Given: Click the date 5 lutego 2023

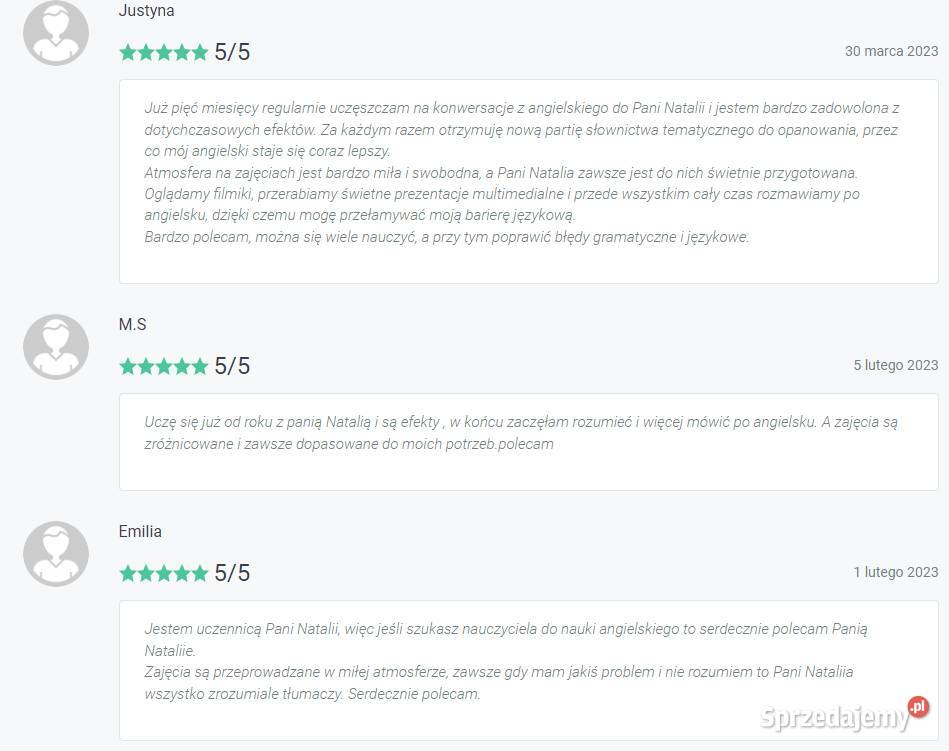Looking at the screenshot, I should pos(895,366).
